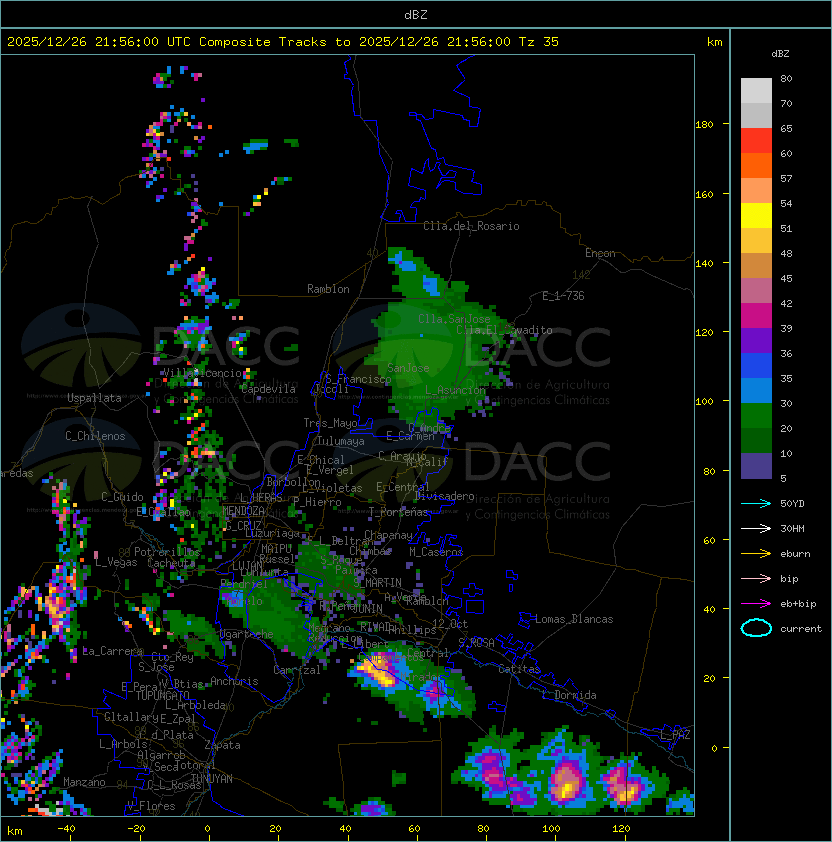The width and height of the screenshot is (832, 842).
Task: Click the 'Anchoris' place label
Action: click(234, 681)
